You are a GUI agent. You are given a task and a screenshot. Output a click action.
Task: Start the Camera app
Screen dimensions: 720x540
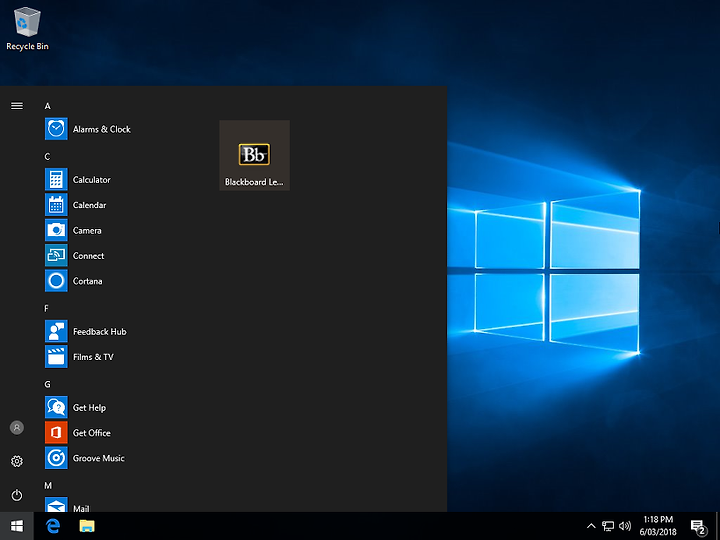56,230
